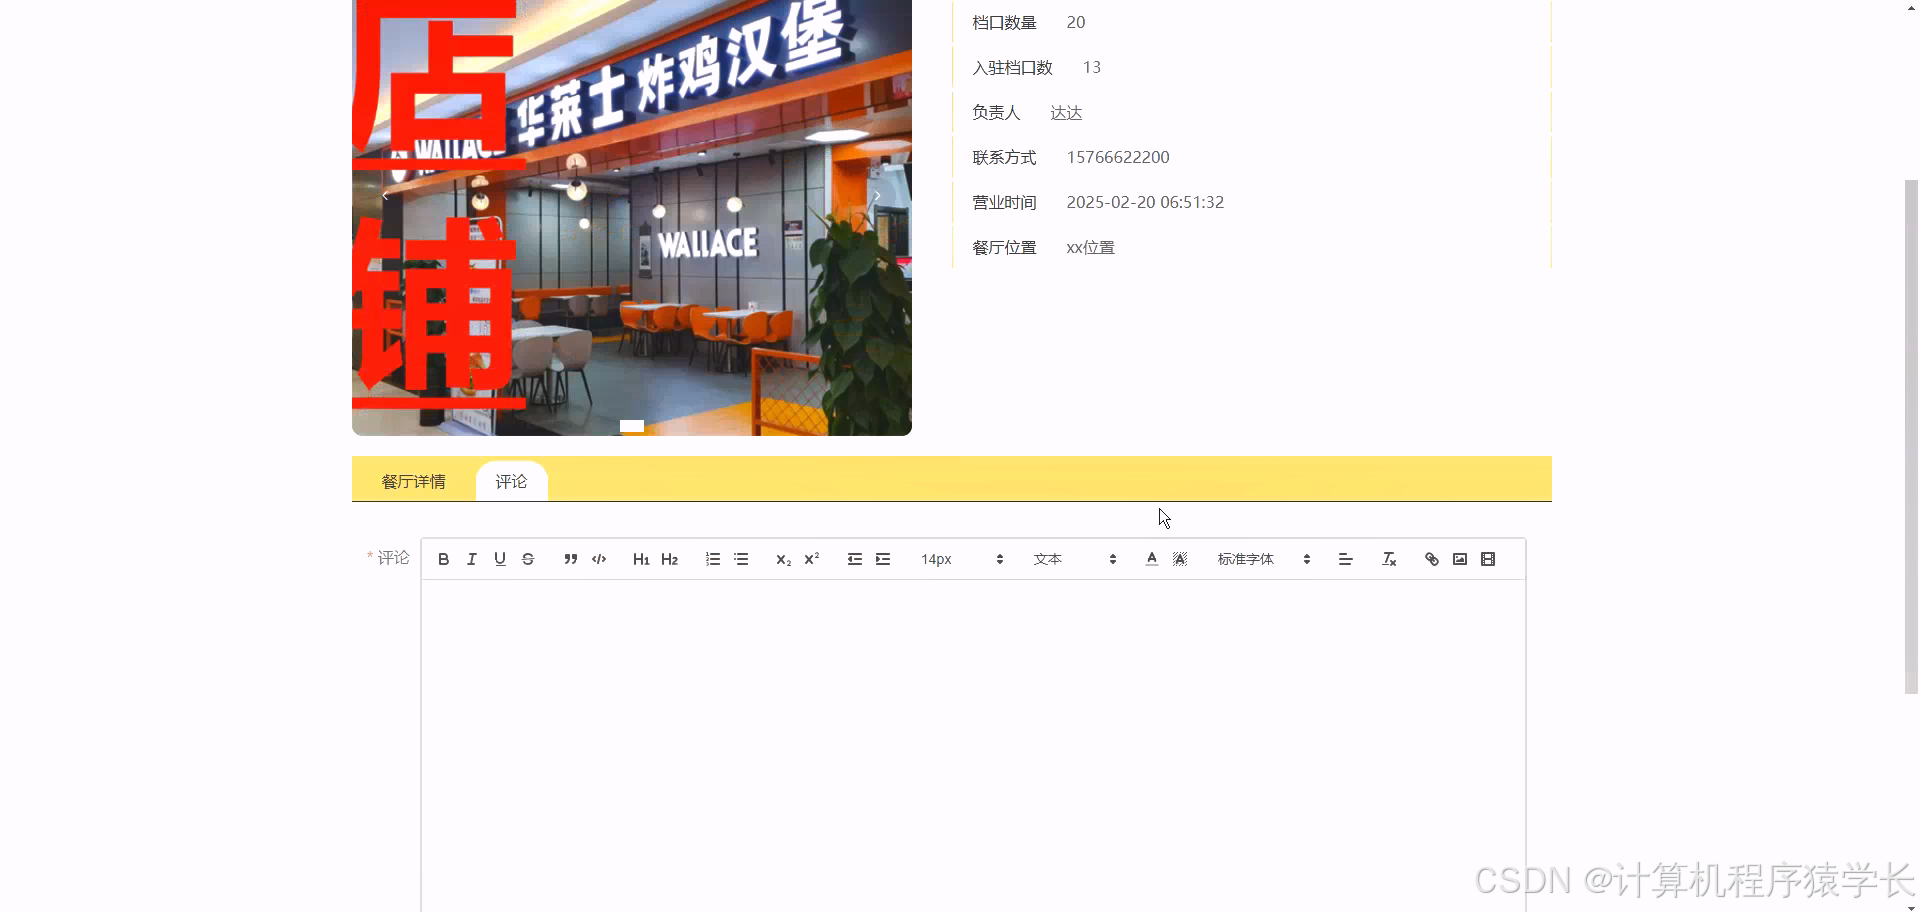
Task: Toggle strikethrough text styling
Action: (x=528, y=559)
